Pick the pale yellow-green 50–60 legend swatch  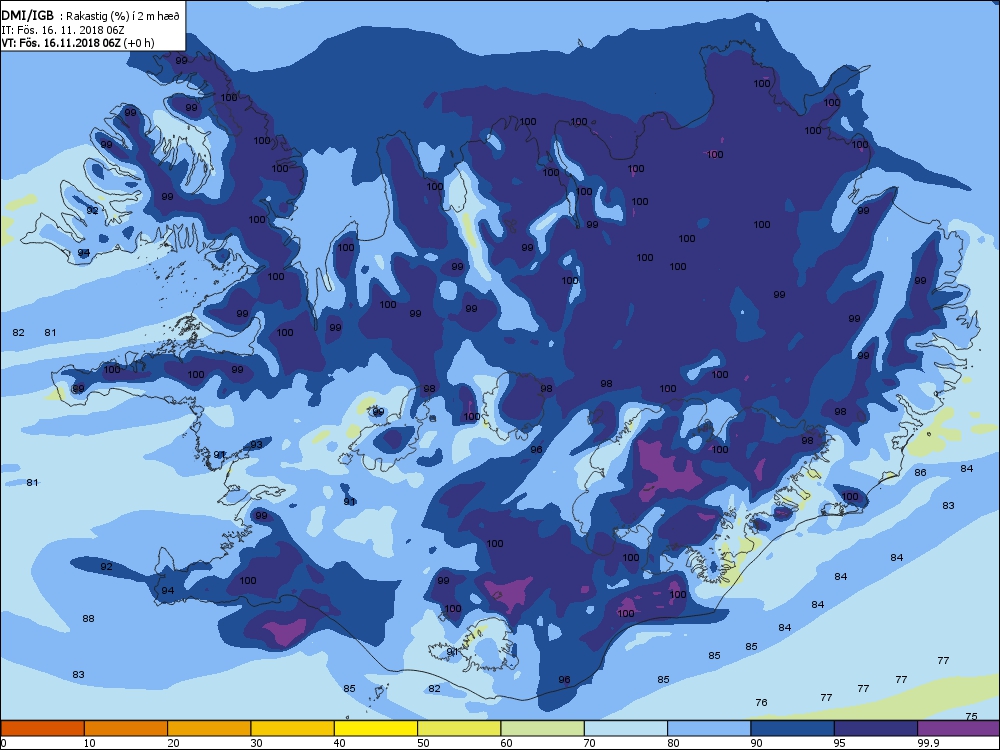(x=459, y=728)
